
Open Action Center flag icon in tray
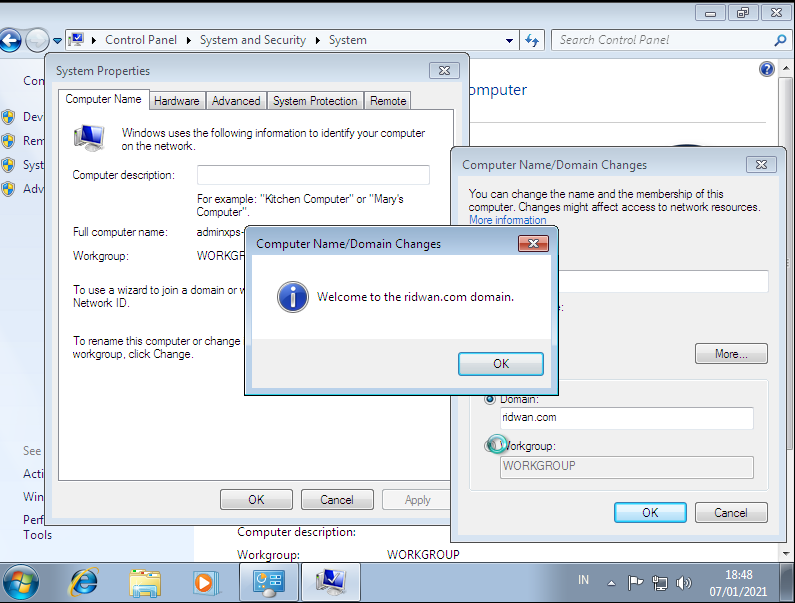point(635,583)
